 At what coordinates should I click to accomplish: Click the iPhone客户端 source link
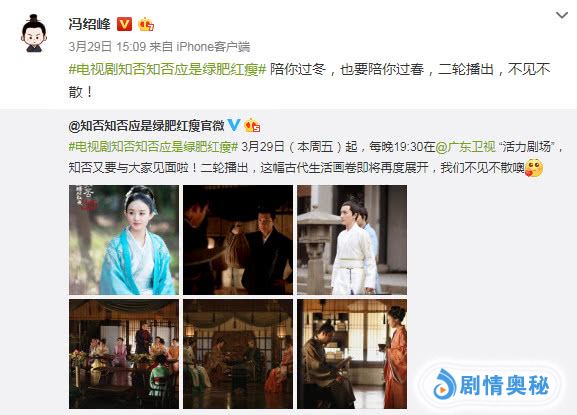tap(213, 46)
